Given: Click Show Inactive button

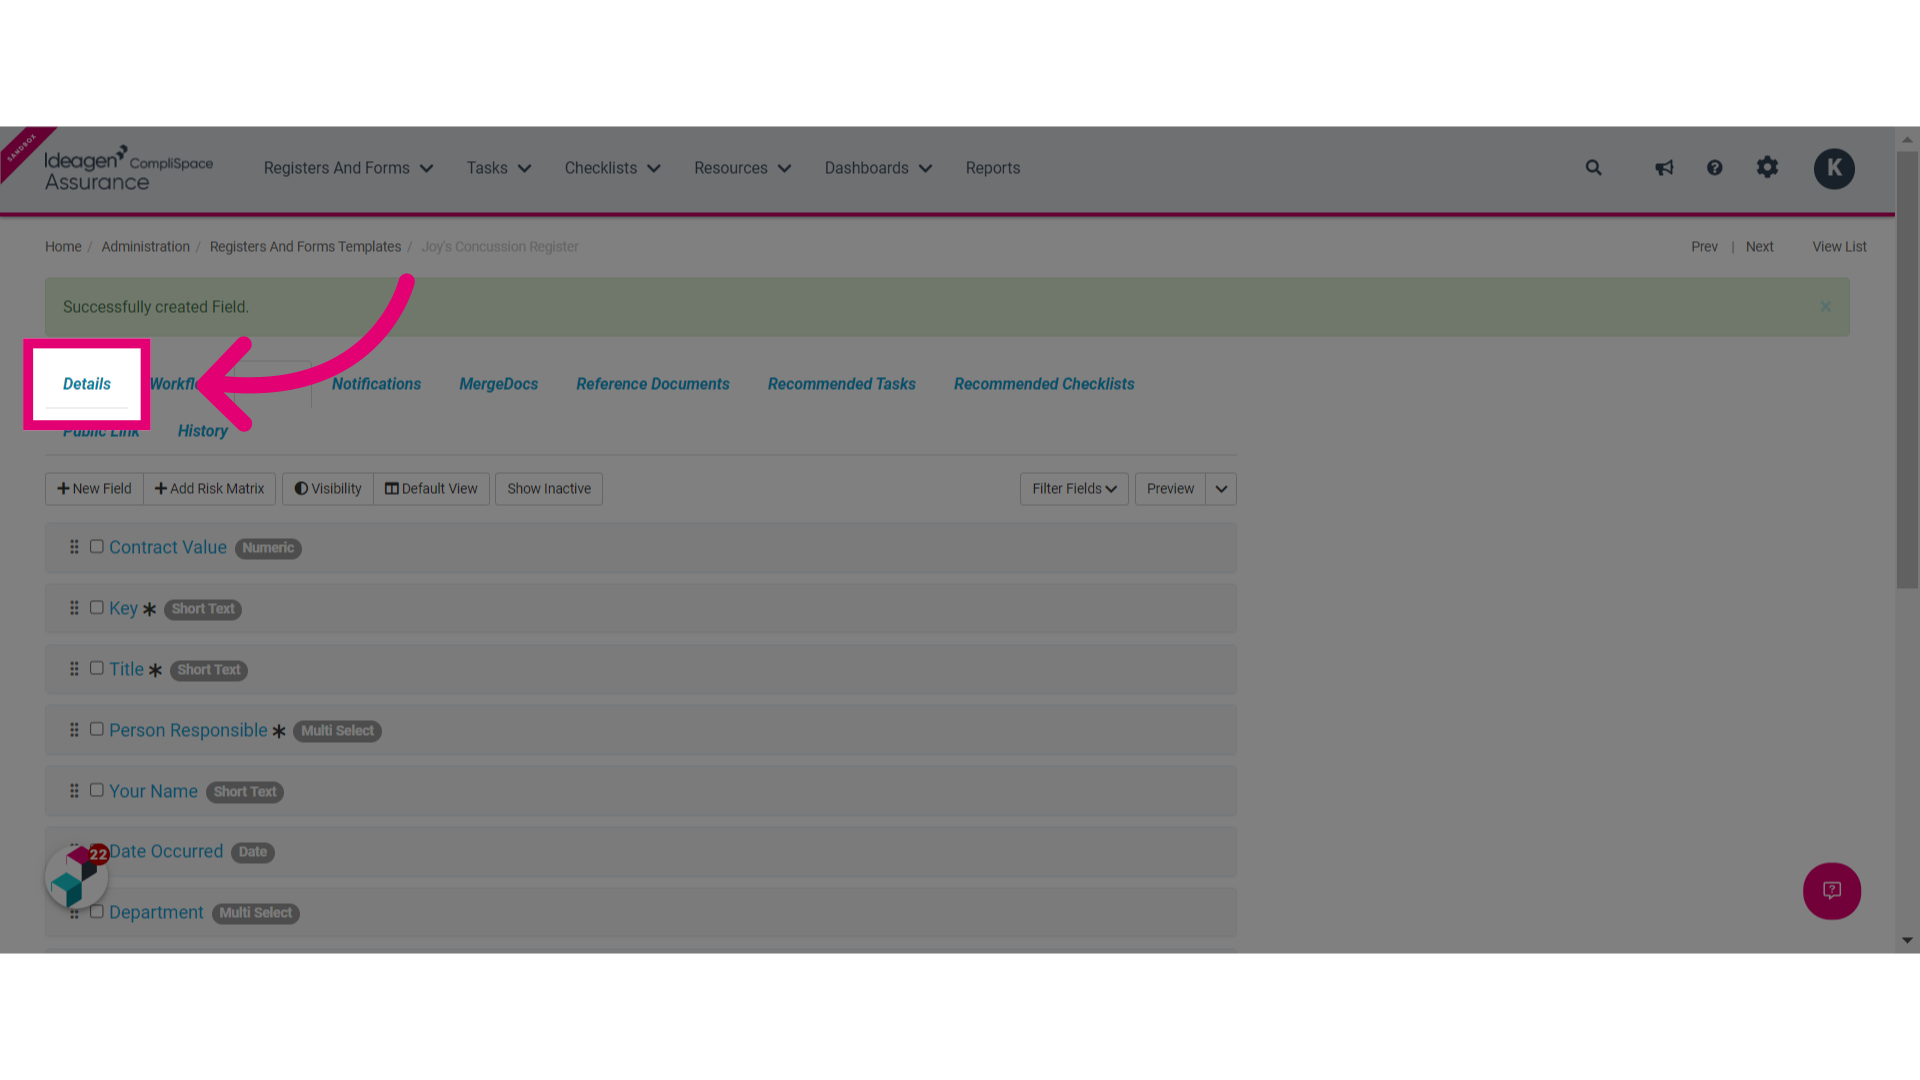Looking at the screenshot, I should [549, 489].
